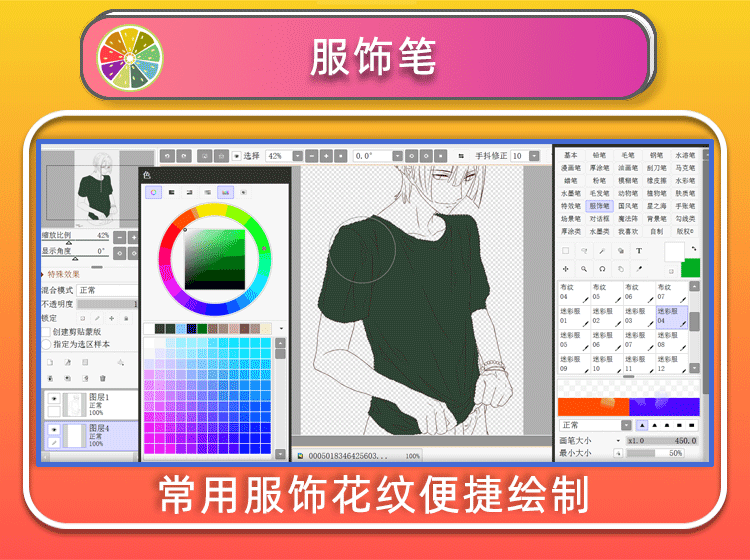
Task: Enable 创建剪贴蒙版 checkbox
Action: 46,332
